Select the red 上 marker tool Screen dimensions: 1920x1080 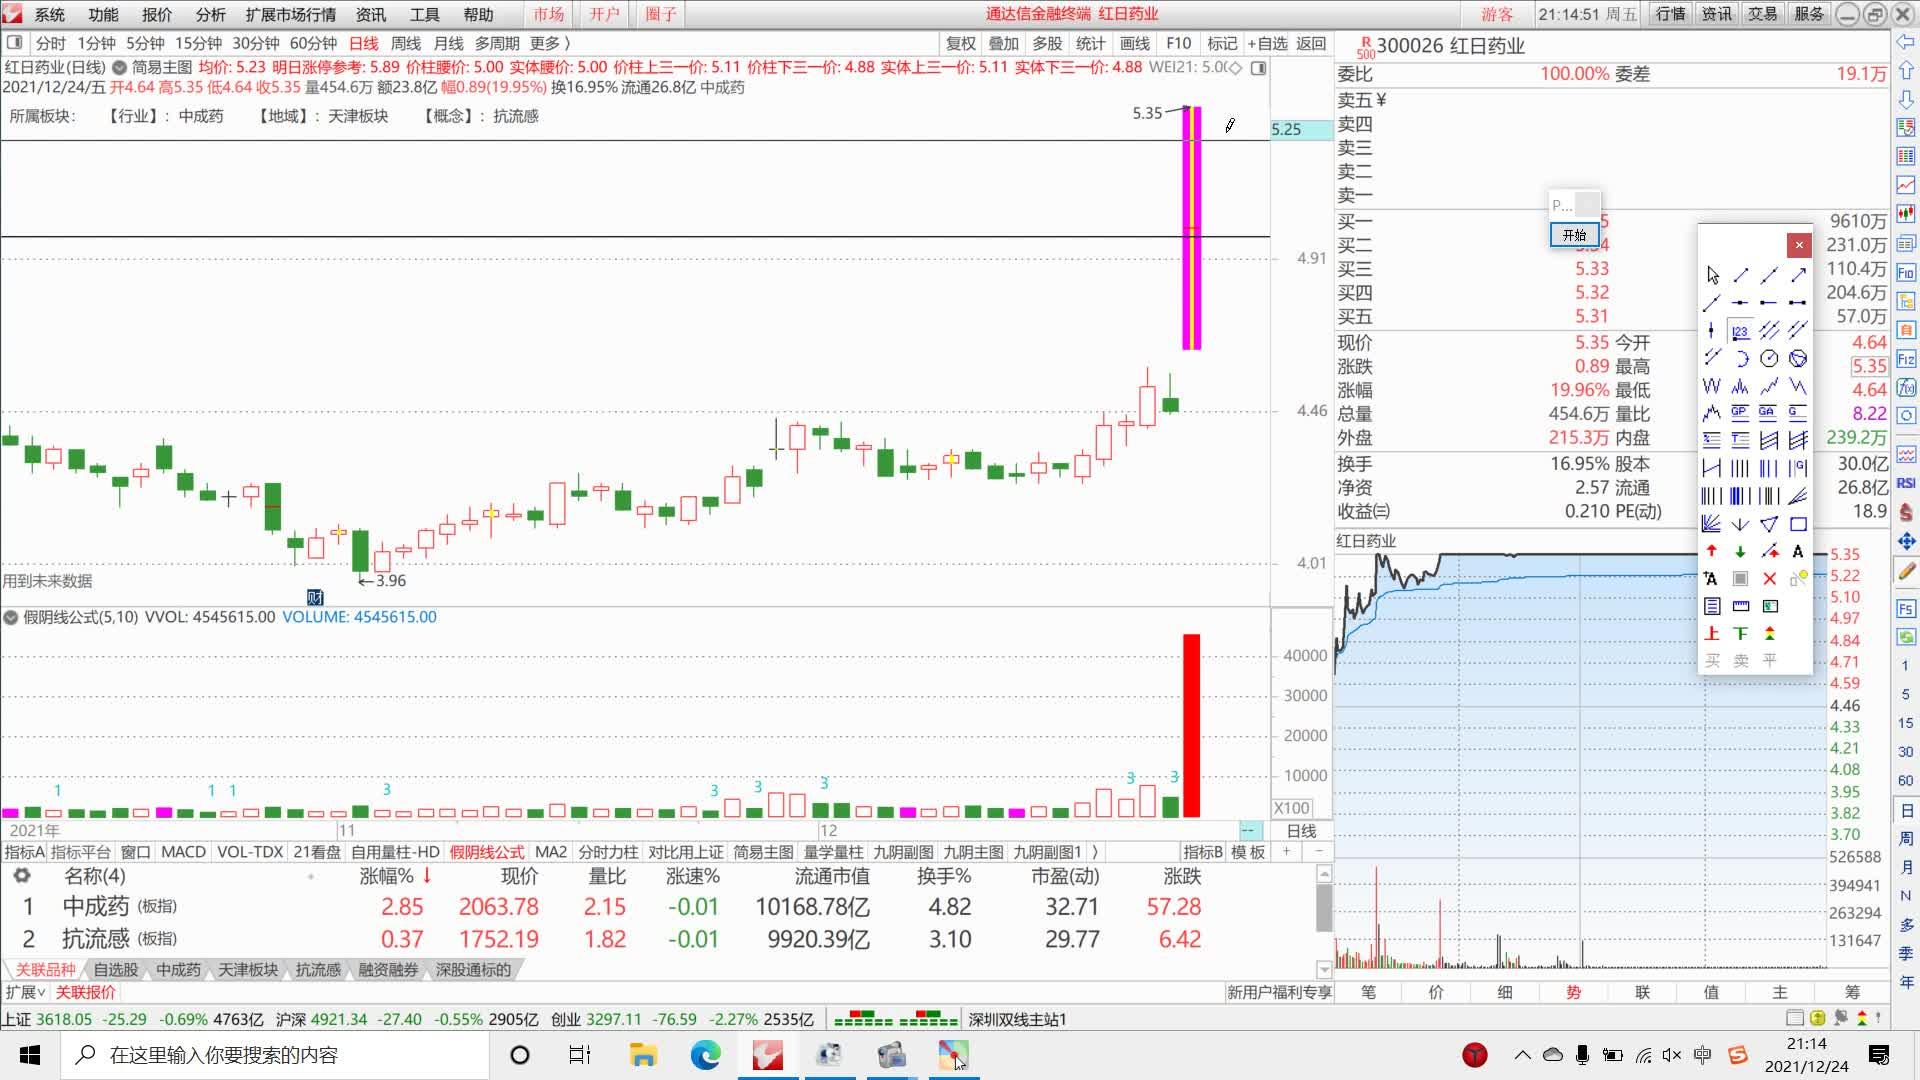pos(1712,633)
